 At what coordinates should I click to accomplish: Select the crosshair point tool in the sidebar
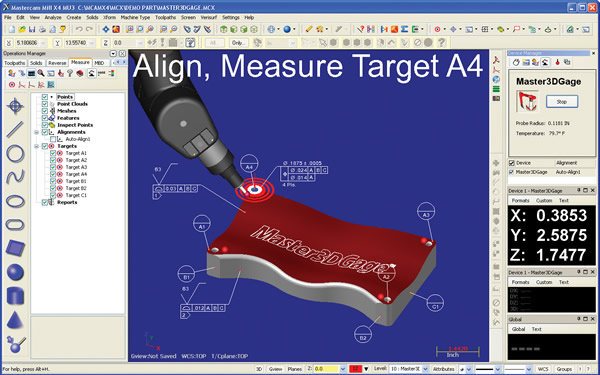(15, 106)
